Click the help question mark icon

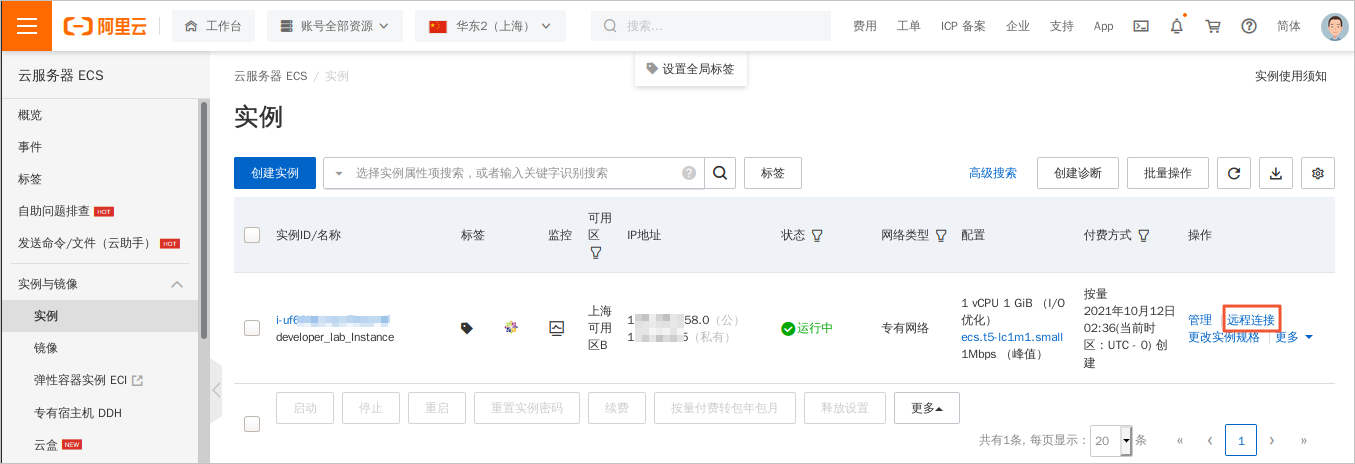pyautogui.click(x=1248, y=27)
